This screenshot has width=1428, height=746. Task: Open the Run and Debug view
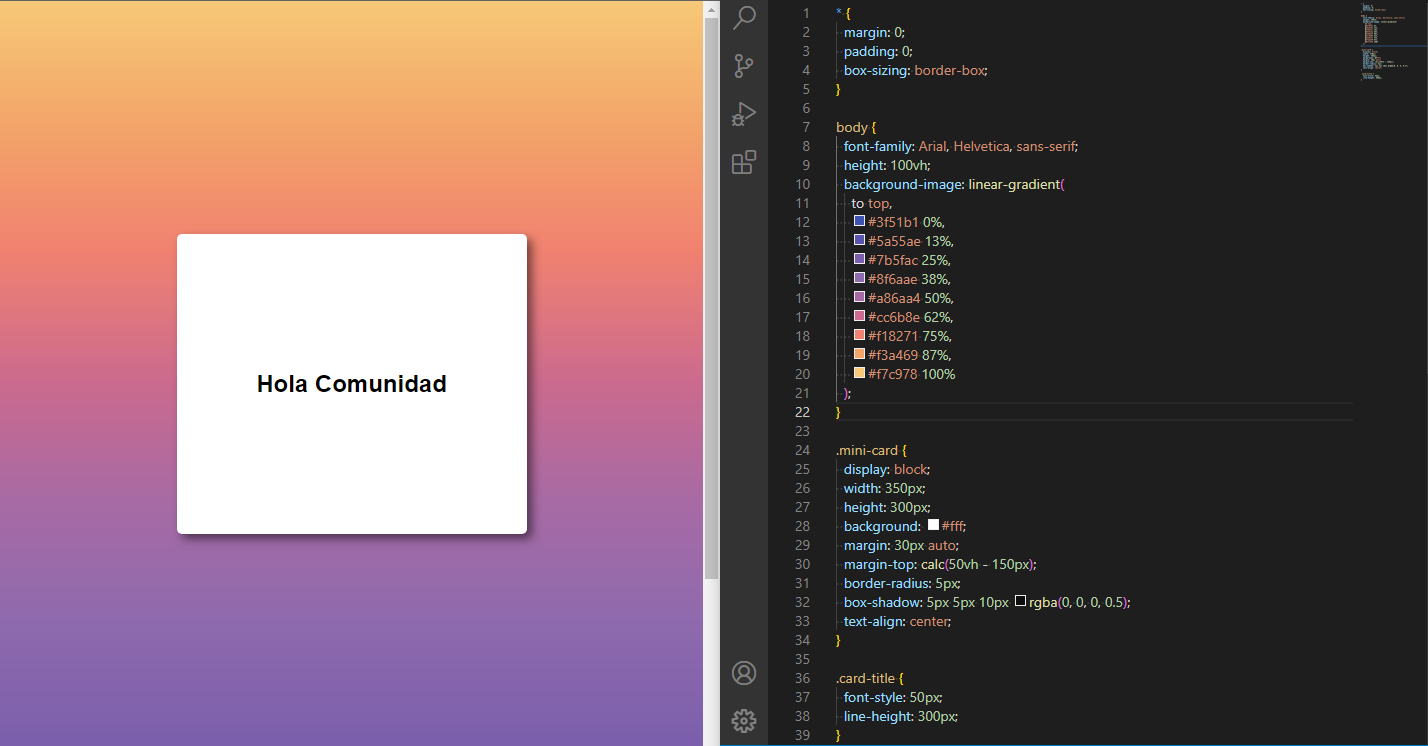pos(744,114)
